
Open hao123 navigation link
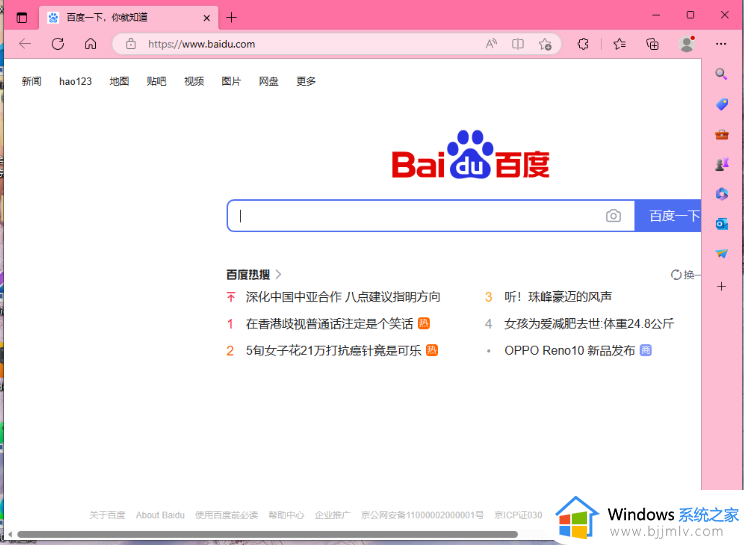coord(75,82)
